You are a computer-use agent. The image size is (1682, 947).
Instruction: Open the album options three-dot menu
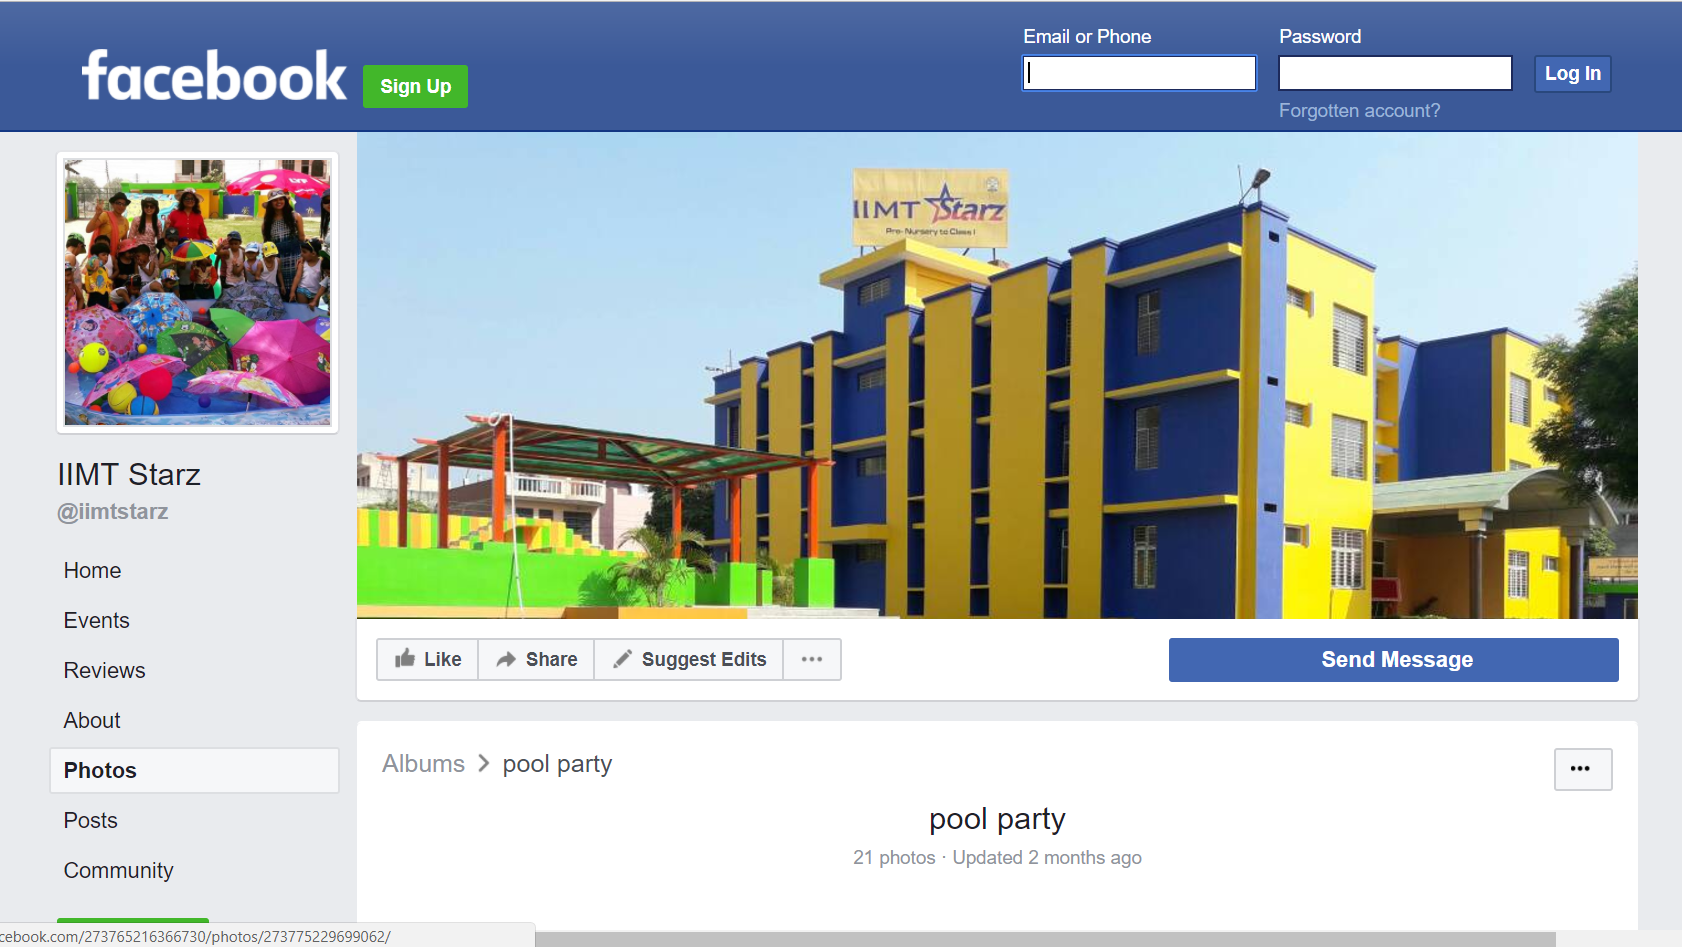[x=1582, y=769]
